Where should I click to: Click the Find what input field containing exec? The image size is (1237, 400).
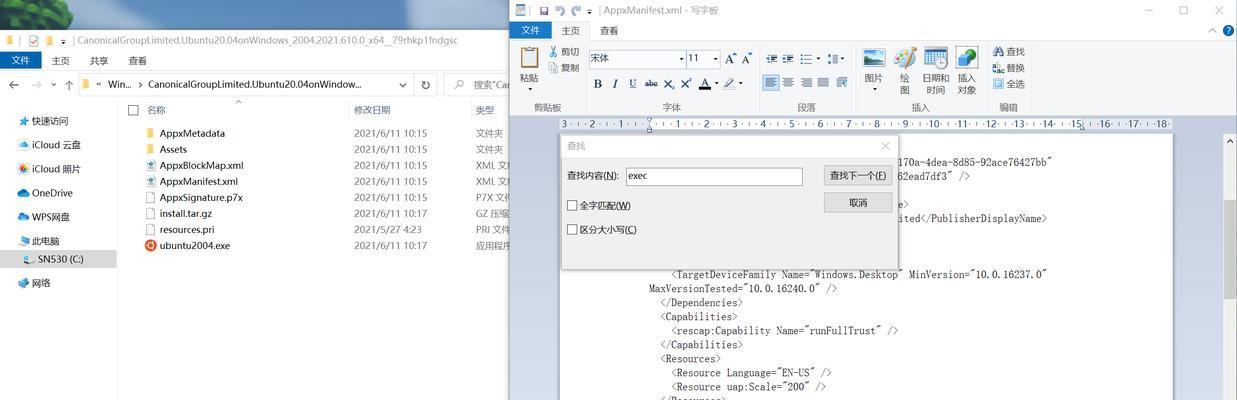pyautogui.click(x=714, y=176)
